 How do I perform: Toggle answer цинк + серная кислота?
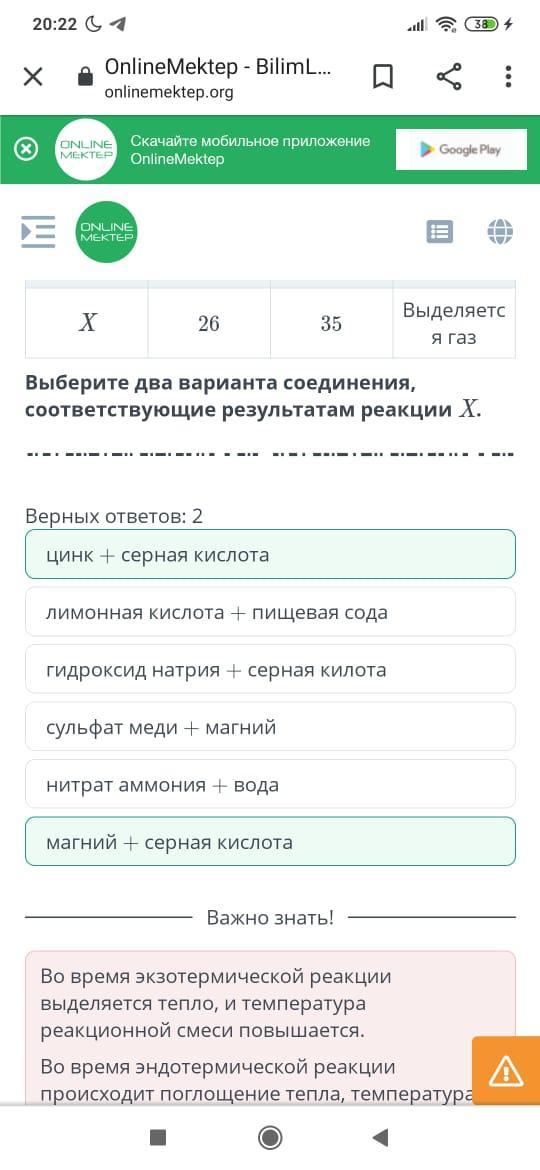pos(270,554)
